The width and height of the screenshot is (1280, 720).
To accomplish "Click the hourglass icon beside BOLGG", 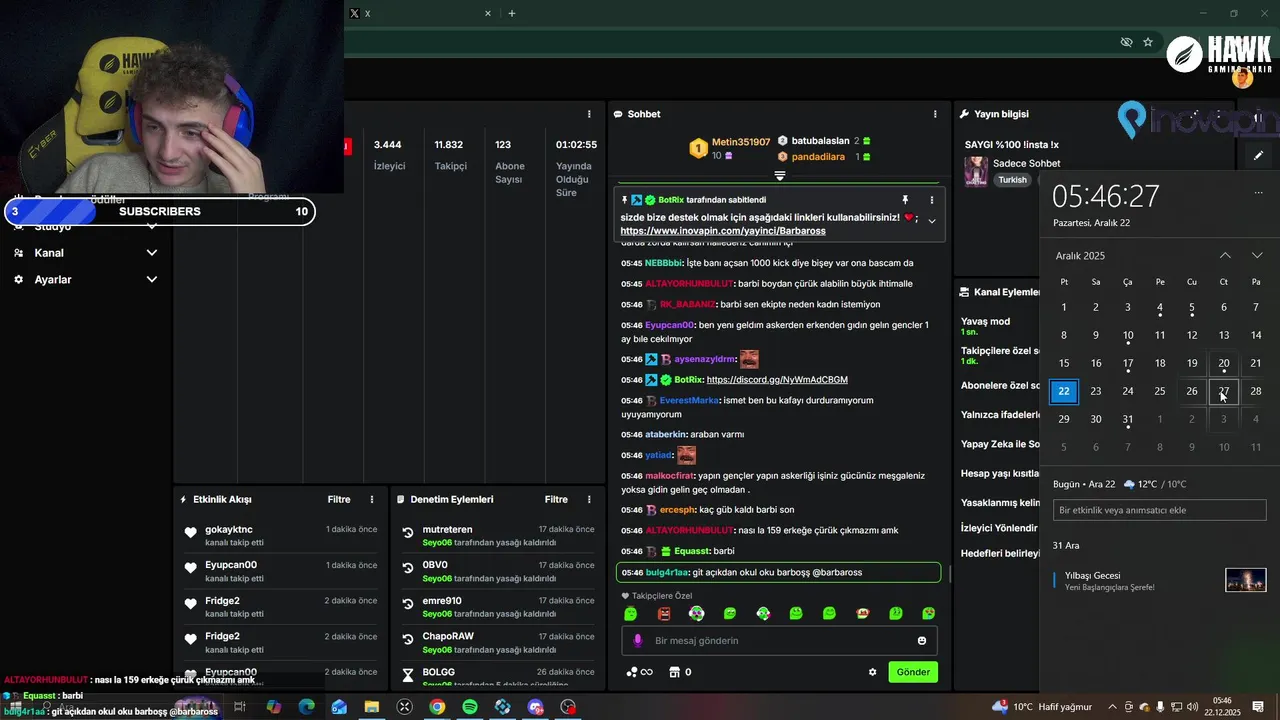I will 408,675.
